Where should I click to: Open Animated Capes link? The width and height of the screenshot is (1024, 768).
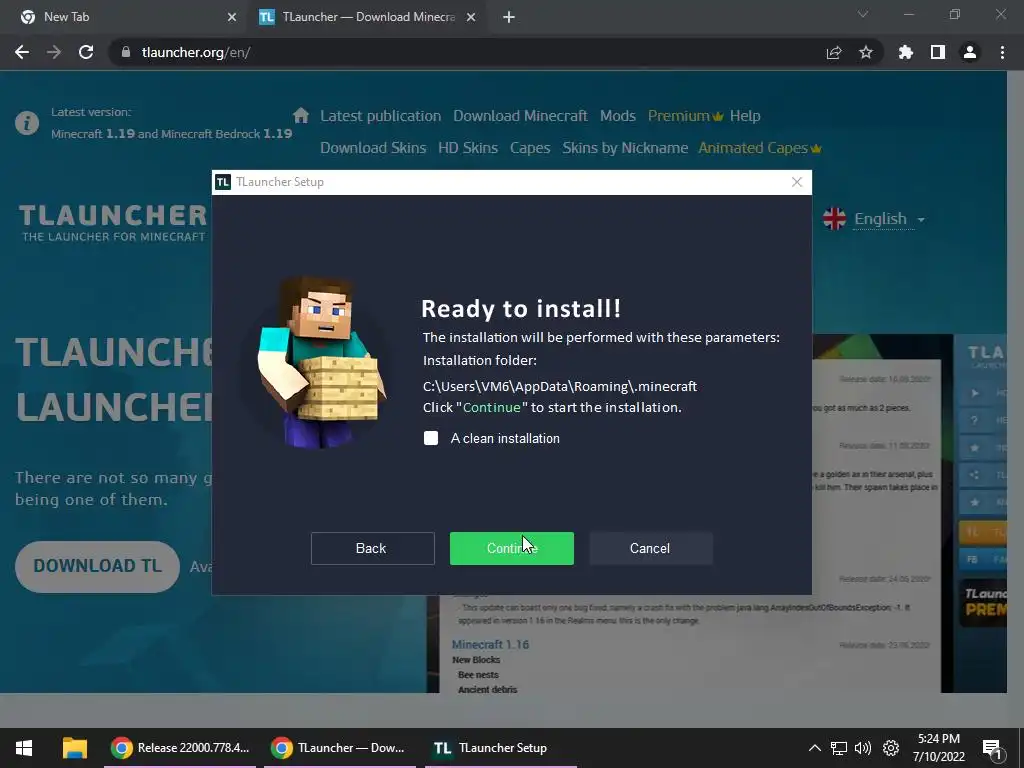760,148
